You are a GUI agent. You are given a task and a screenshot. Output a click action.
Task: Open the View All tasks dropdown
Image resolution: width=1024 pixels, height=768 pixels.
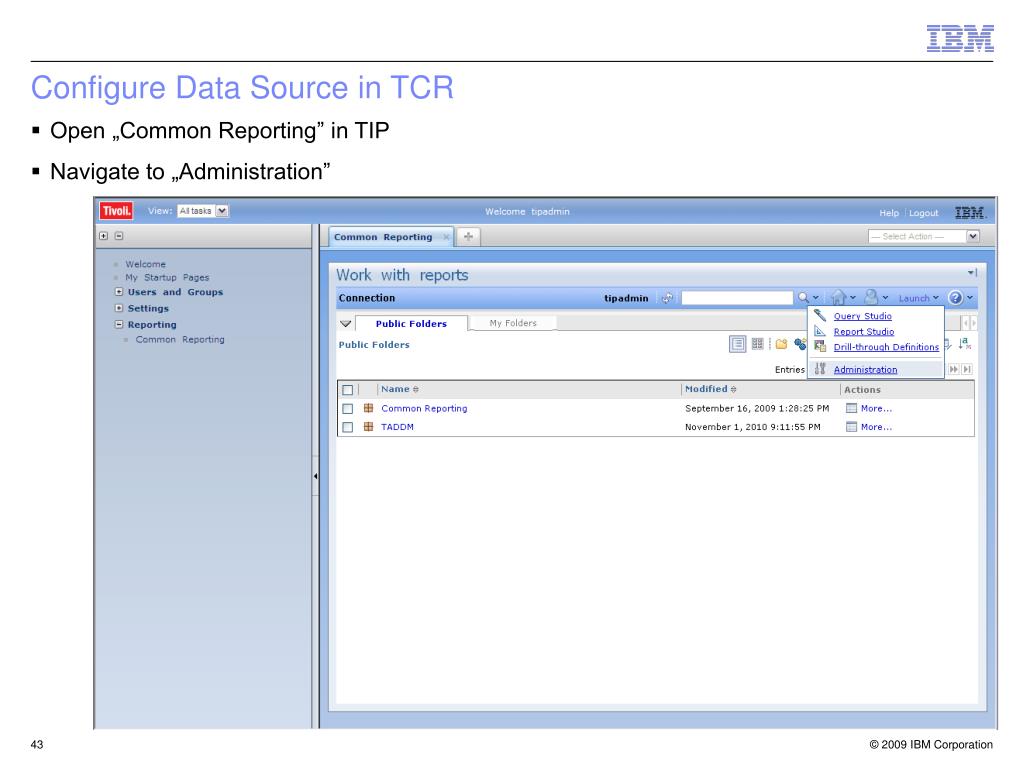click(x=203, y=211)
